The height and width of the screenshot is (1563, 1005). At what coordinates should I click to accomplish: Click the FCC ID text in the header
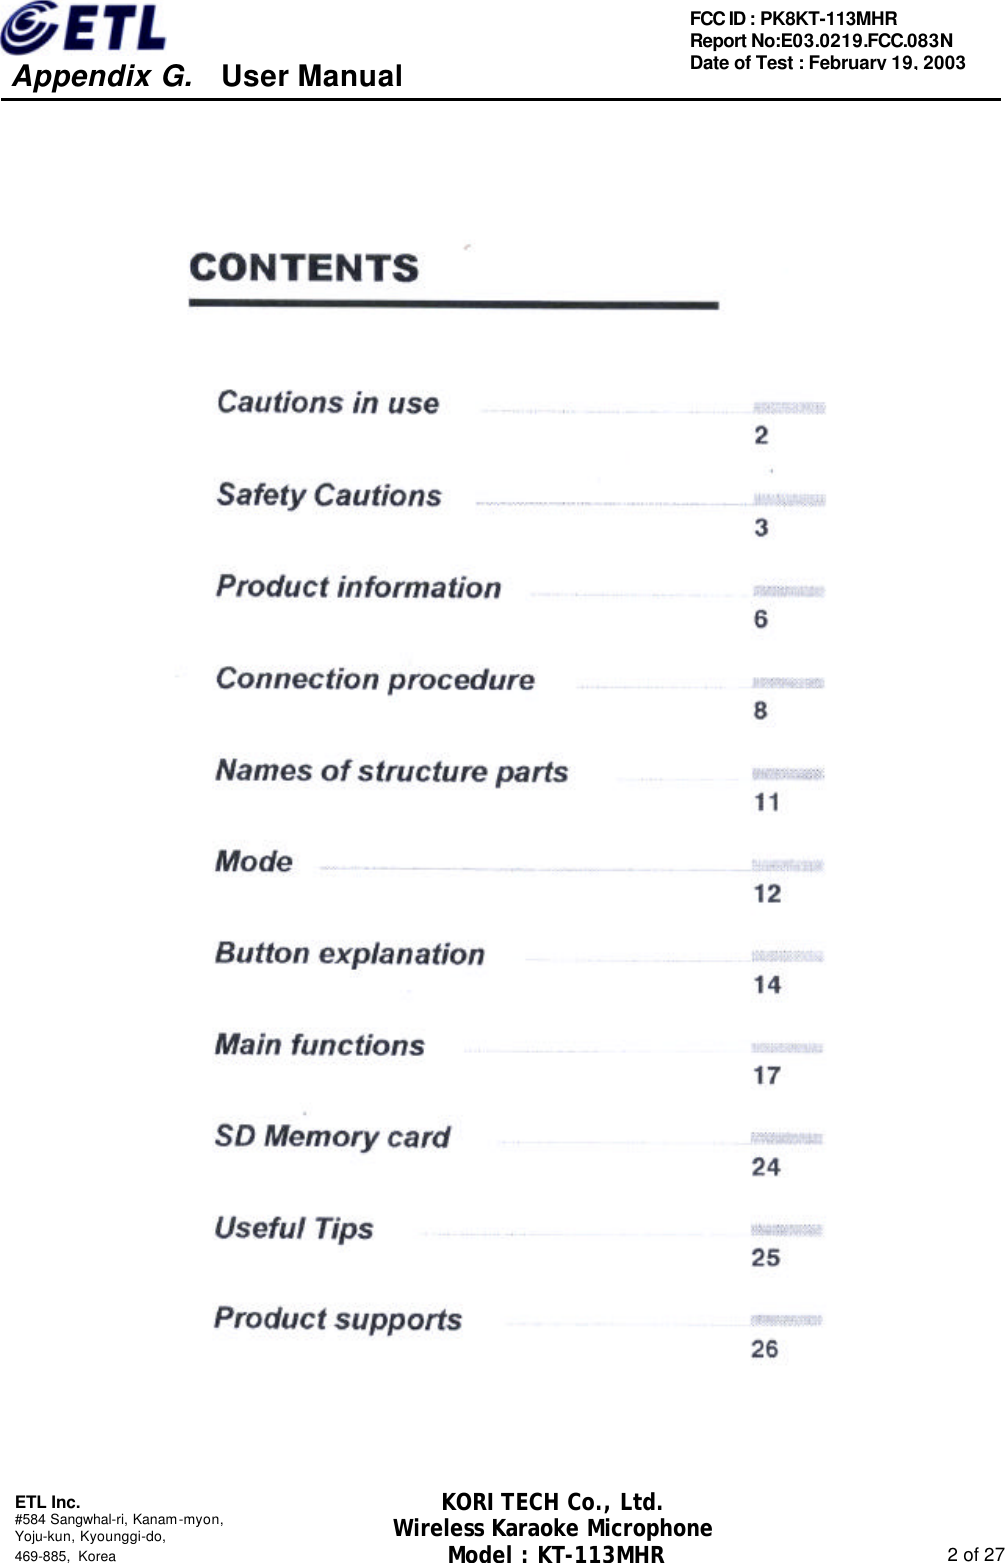pyautogui.click(x=793, y=18)
